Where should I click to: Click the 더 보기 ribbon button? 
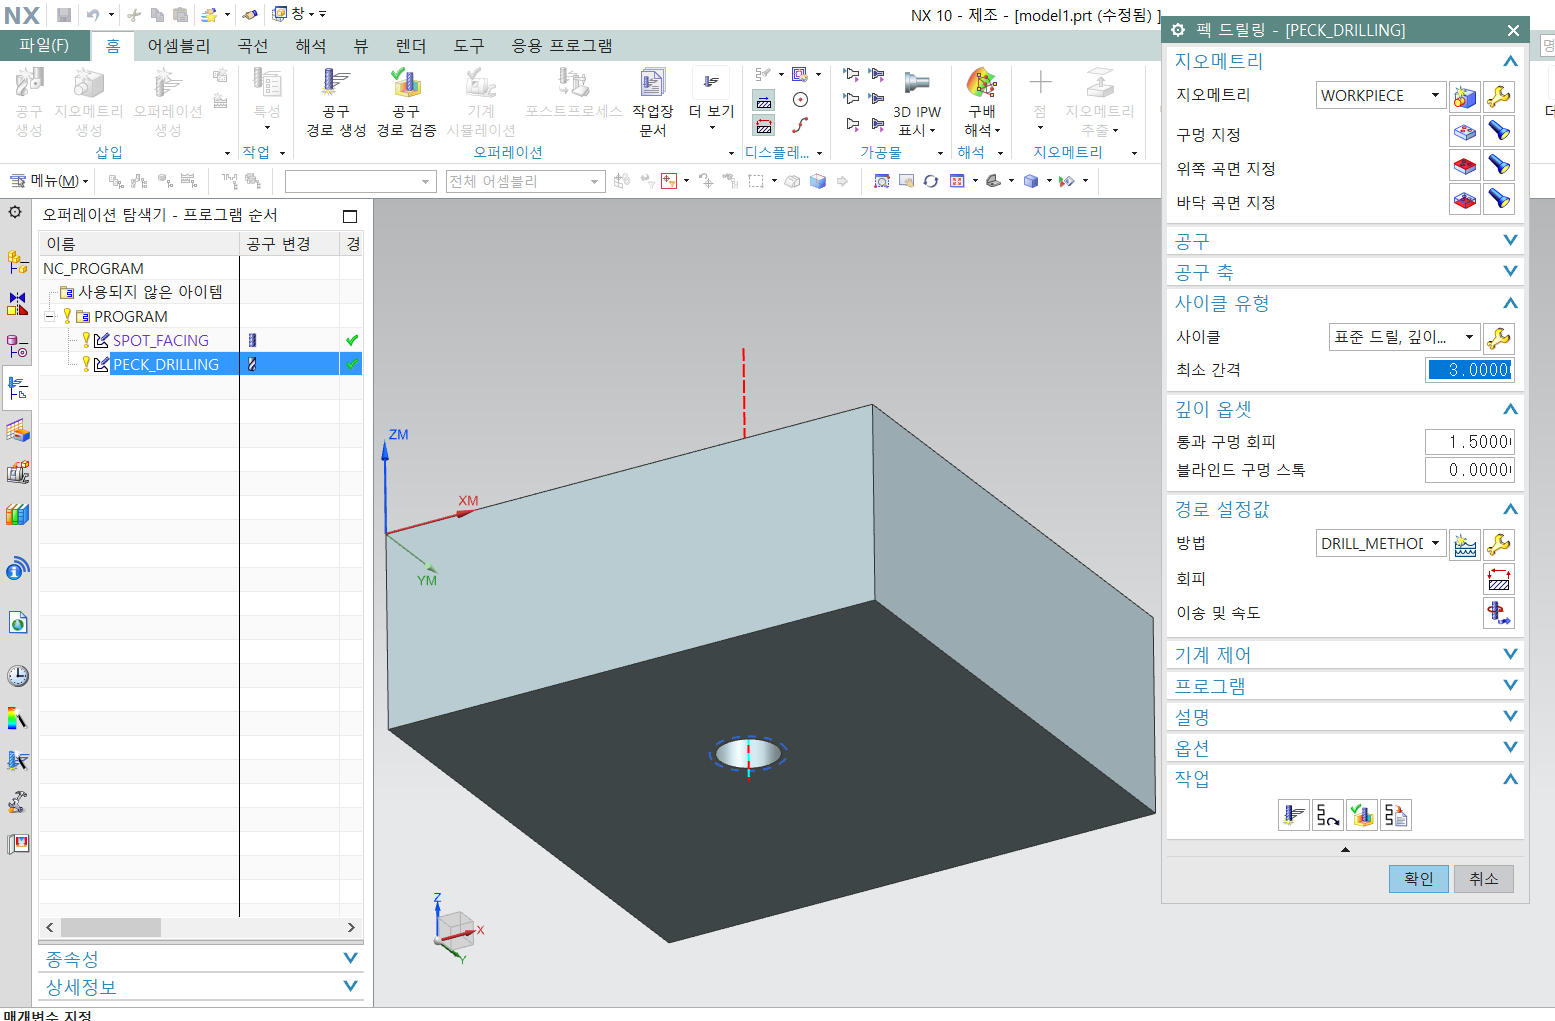coord(711,100)
